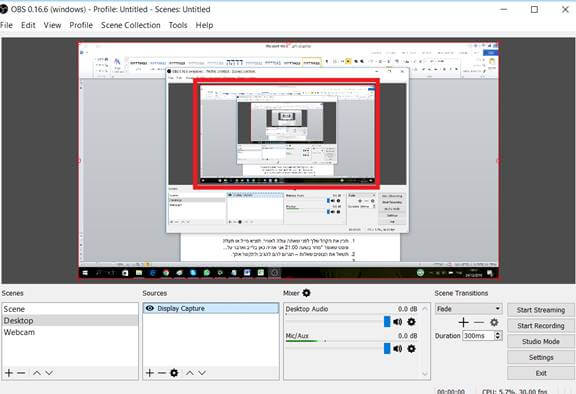576x394 pixels.
Task: Open the Fade transition dropdown
Action: click(x=468, y=308)
